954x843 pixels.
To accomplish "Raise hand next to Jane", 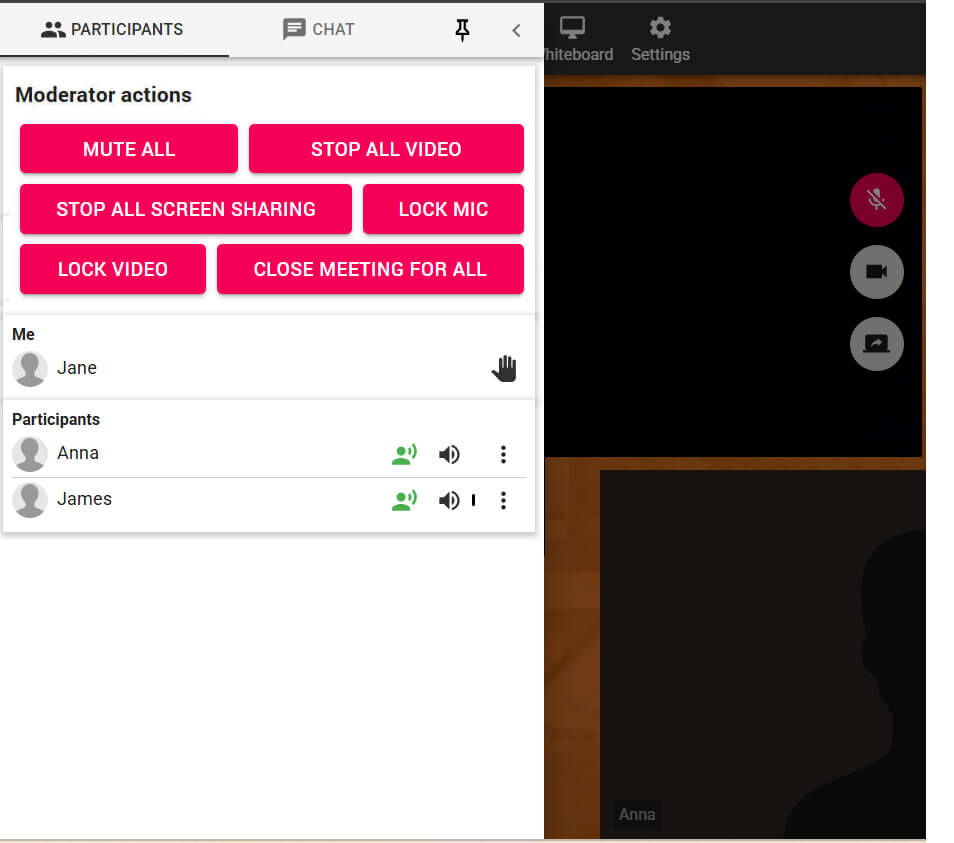I will coord(505,369).
